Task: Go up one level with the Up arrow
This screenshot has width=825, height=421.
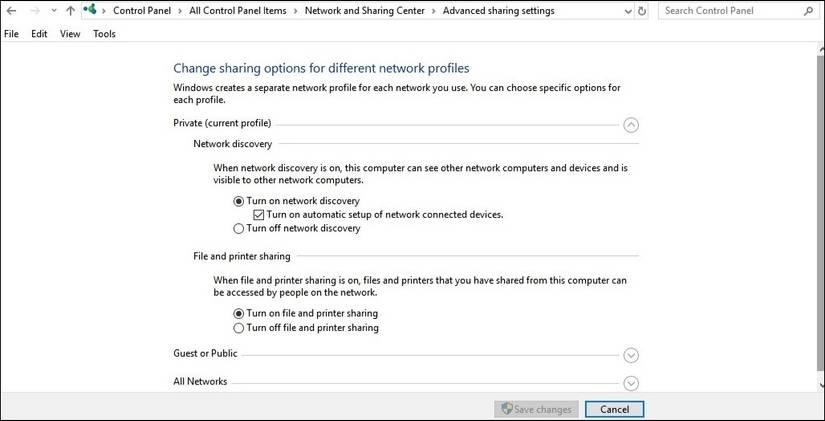Action: 70,11
